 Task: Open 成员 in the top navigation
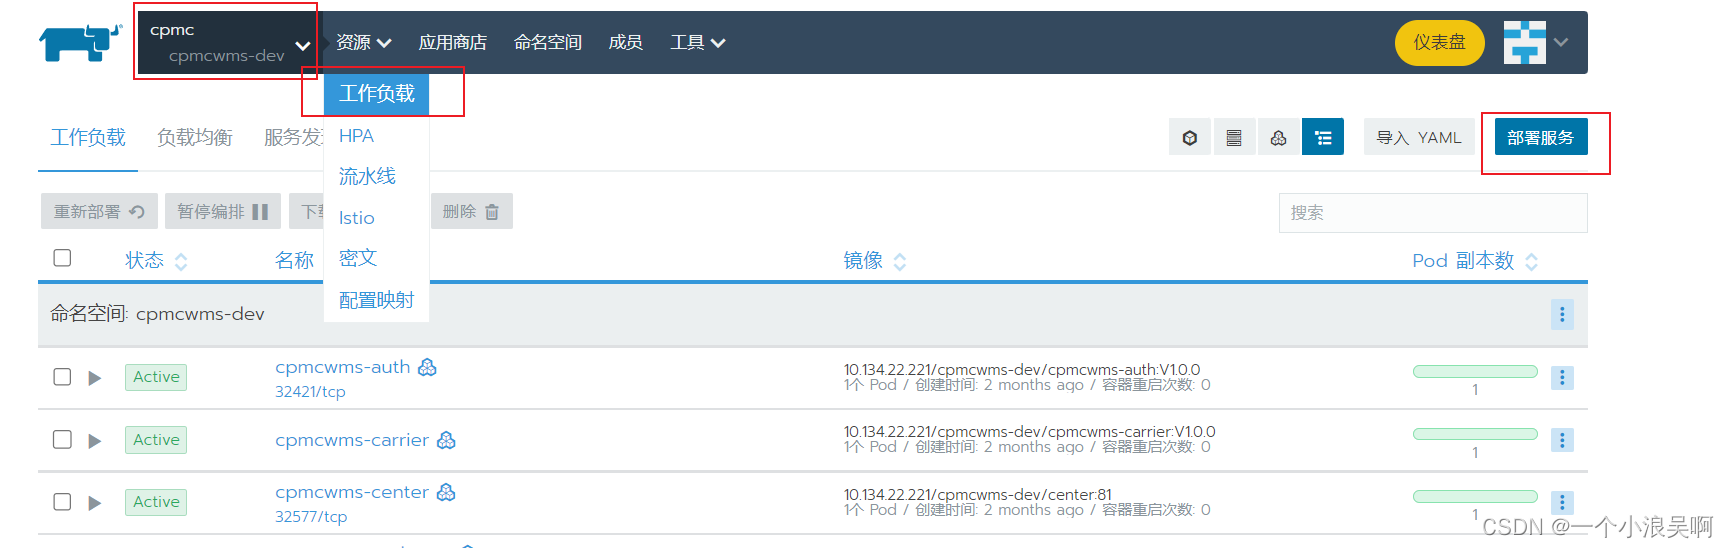pyautogui.click(x=625, y=42)
